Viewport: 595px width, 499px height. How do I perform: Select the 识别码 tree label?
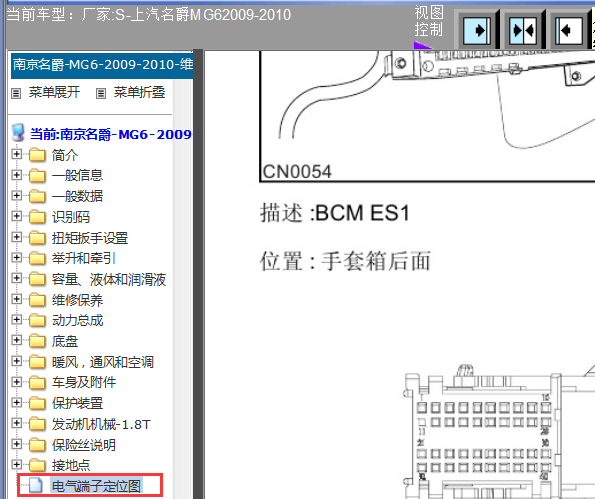point(71,217)
